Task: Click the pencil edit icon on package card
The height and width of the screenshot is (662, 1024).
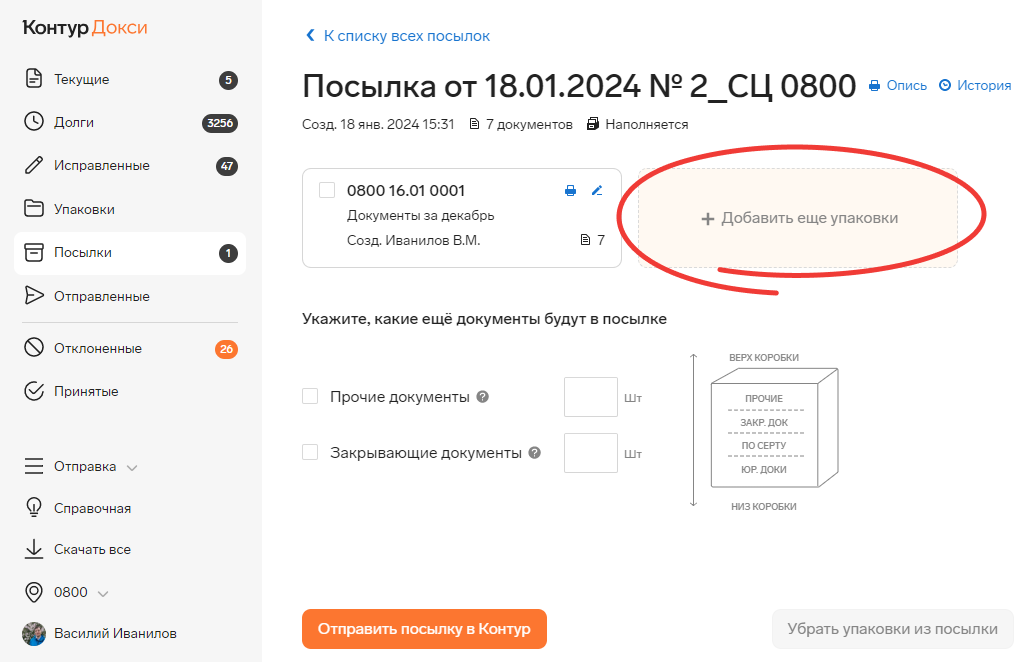Action: [597, 191]
